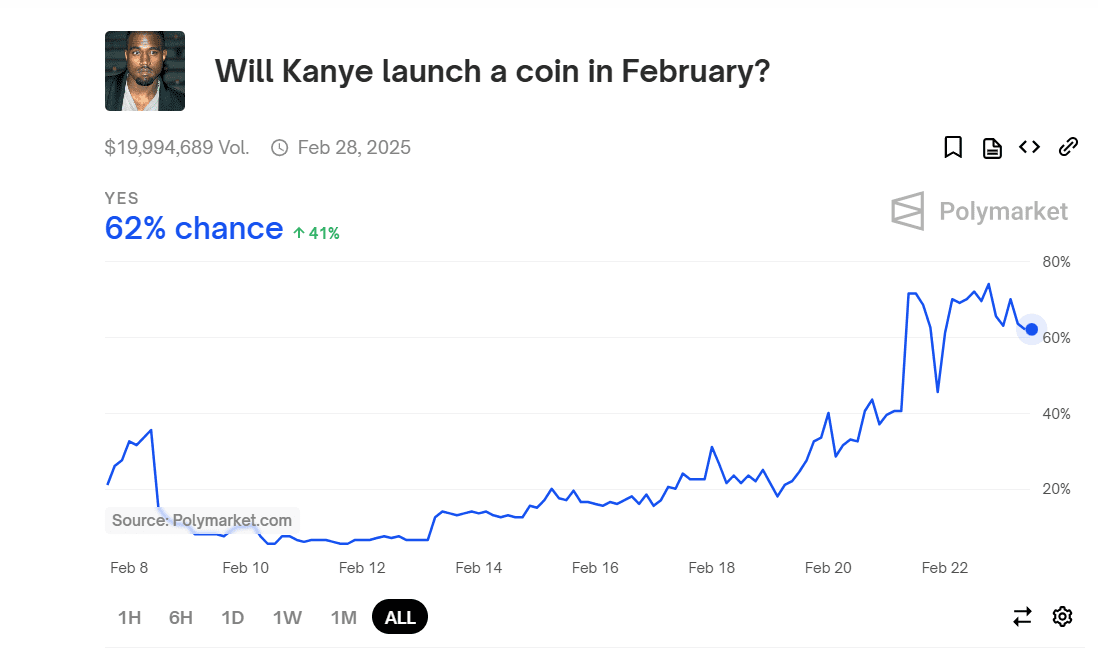The height and width of the screenshot is (672, 1098).
Task: Toggle the 6H timeframe
Action: (180, 617)
